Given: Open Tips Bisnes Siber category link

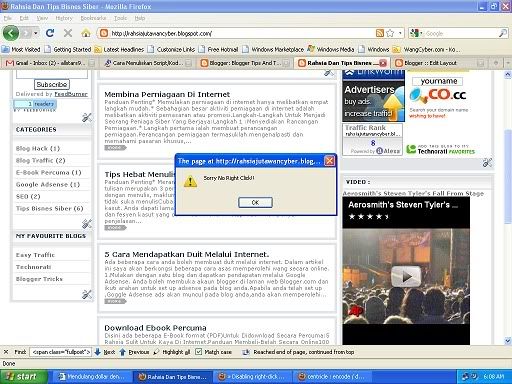Looking at the screenshot, I should click(49, 208).
